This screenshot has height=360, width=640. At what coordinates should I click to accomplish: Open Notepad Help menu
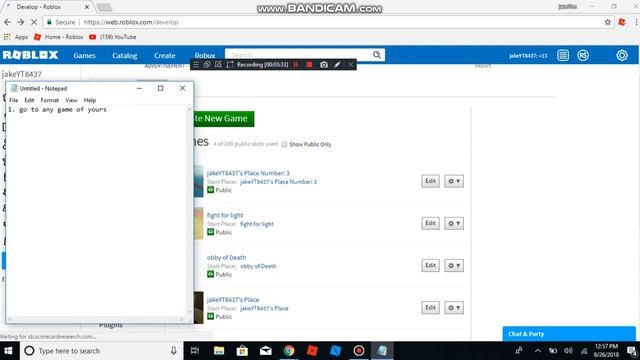point(90,100)
